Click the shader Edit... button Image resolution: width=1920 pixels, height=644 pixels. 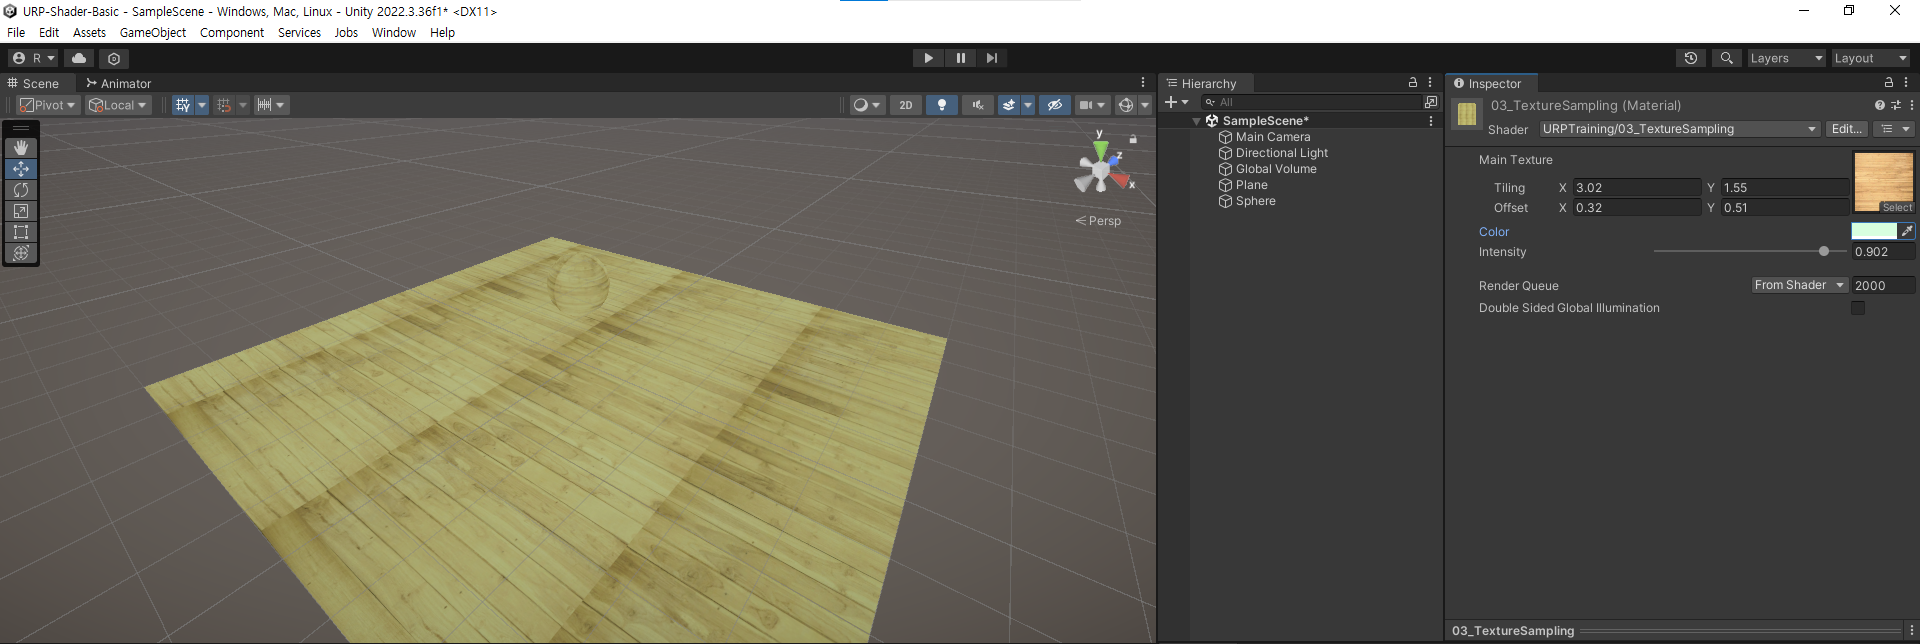tap(1846, 129)
